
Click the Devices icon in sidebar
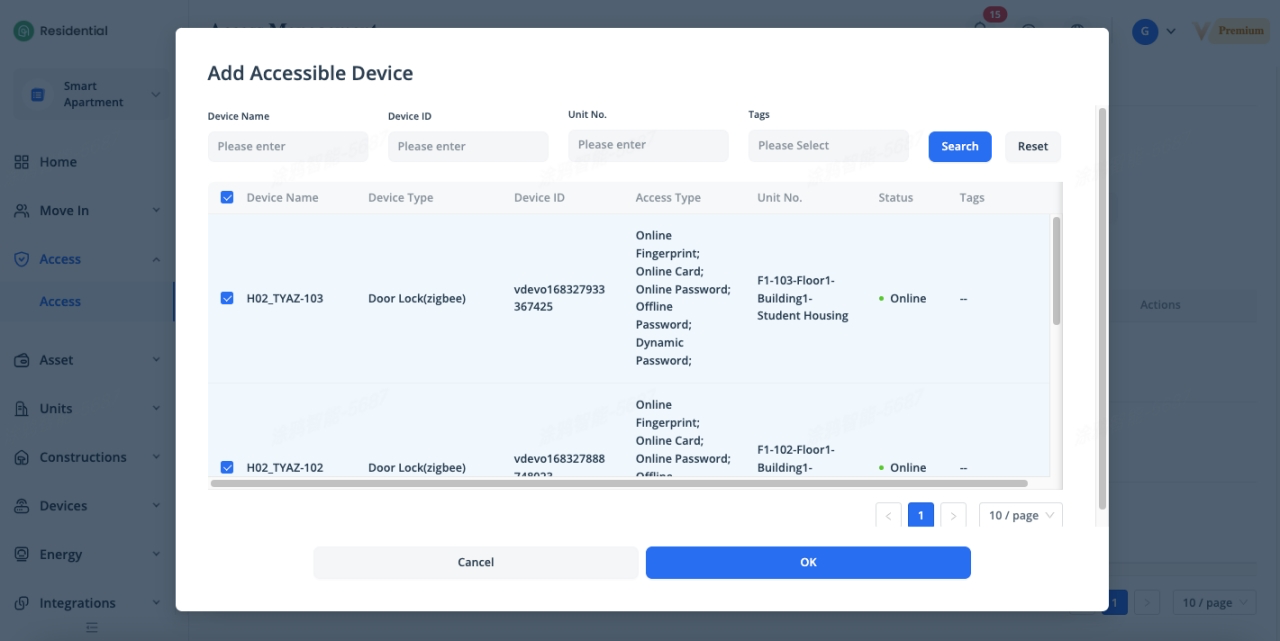click(21, 506)
